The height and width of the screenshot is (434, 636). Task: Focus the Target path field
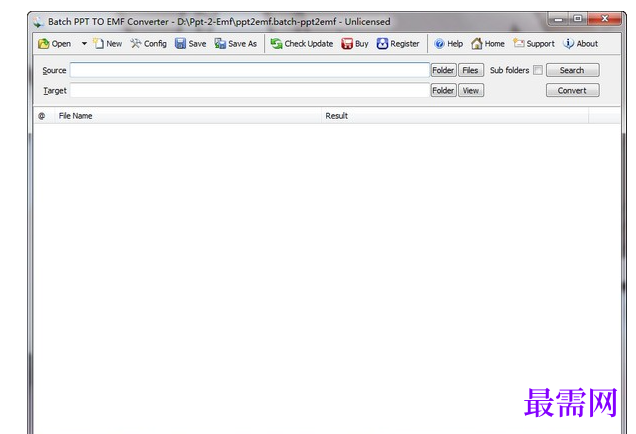point(249,90)
